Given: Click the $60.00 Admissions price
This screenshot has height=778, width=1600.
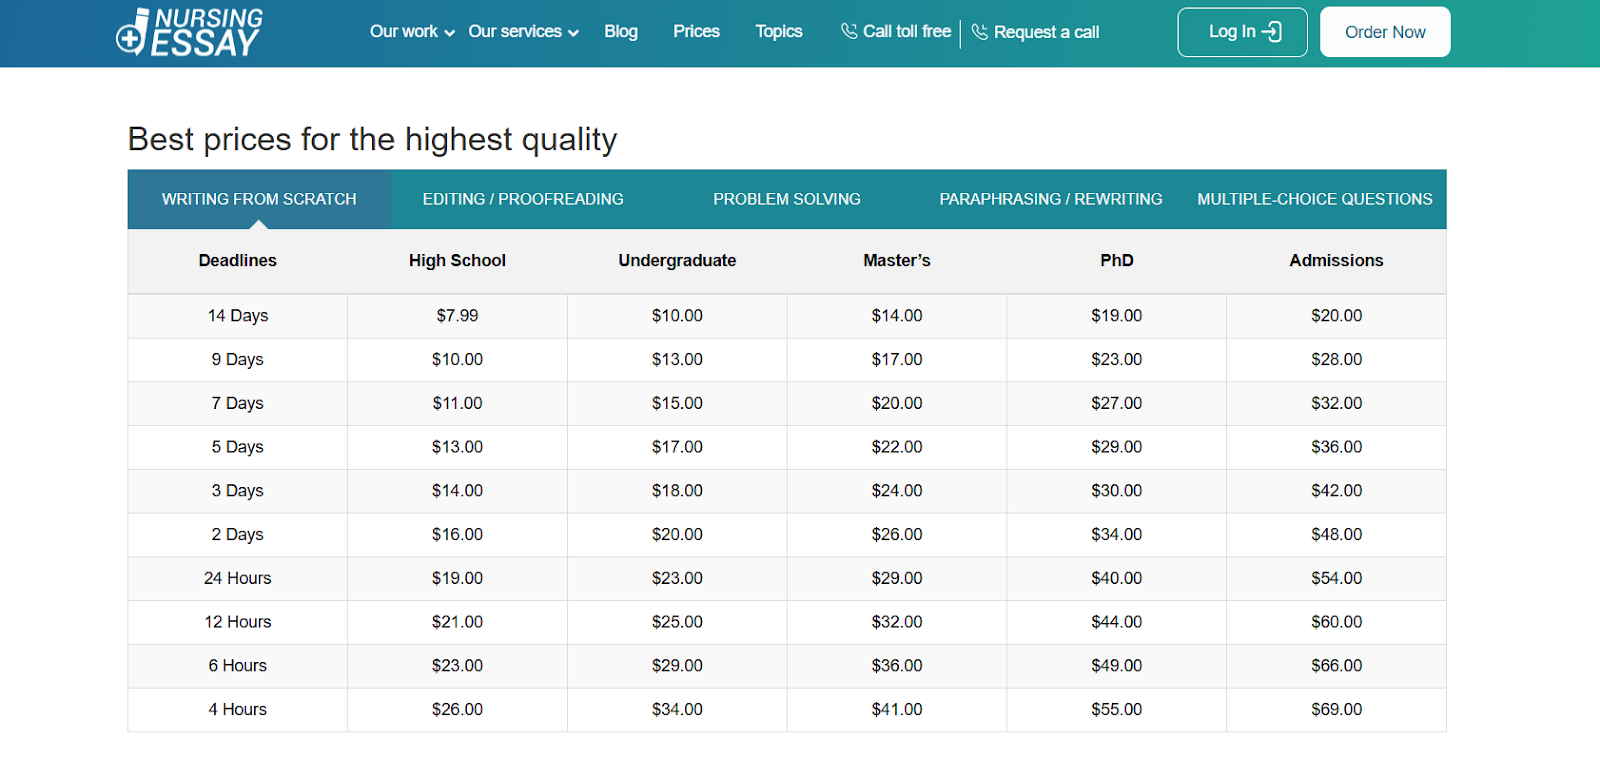Looking at the screenshot, I should [1337, 622].
